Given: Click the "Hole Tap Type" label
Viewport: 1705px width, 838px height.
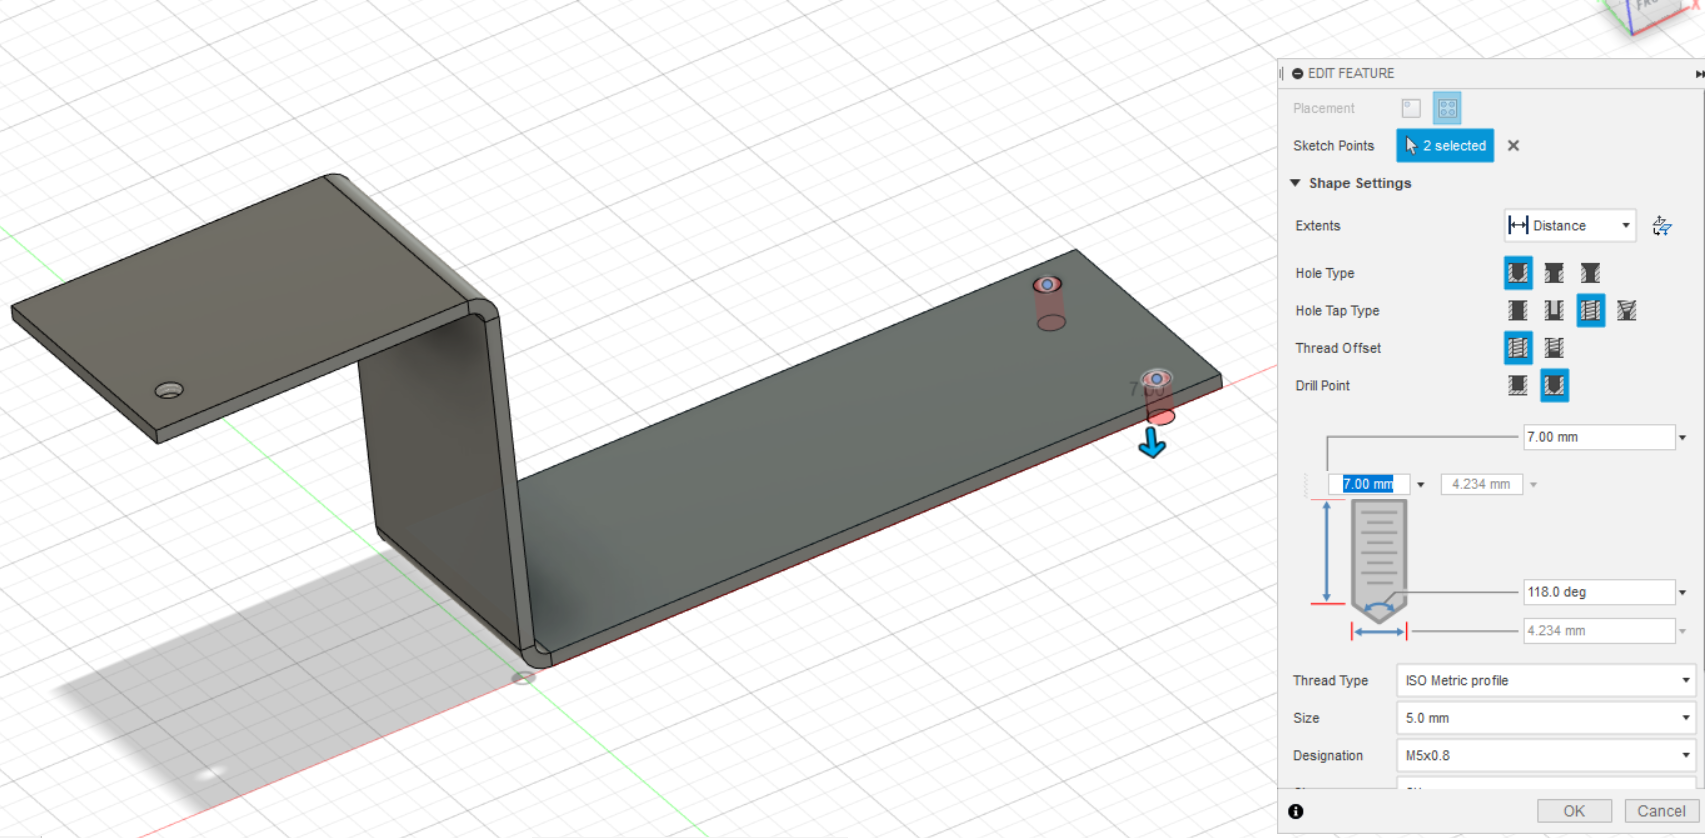Looking at the screenshot, I should click(x=1337, y=311).
